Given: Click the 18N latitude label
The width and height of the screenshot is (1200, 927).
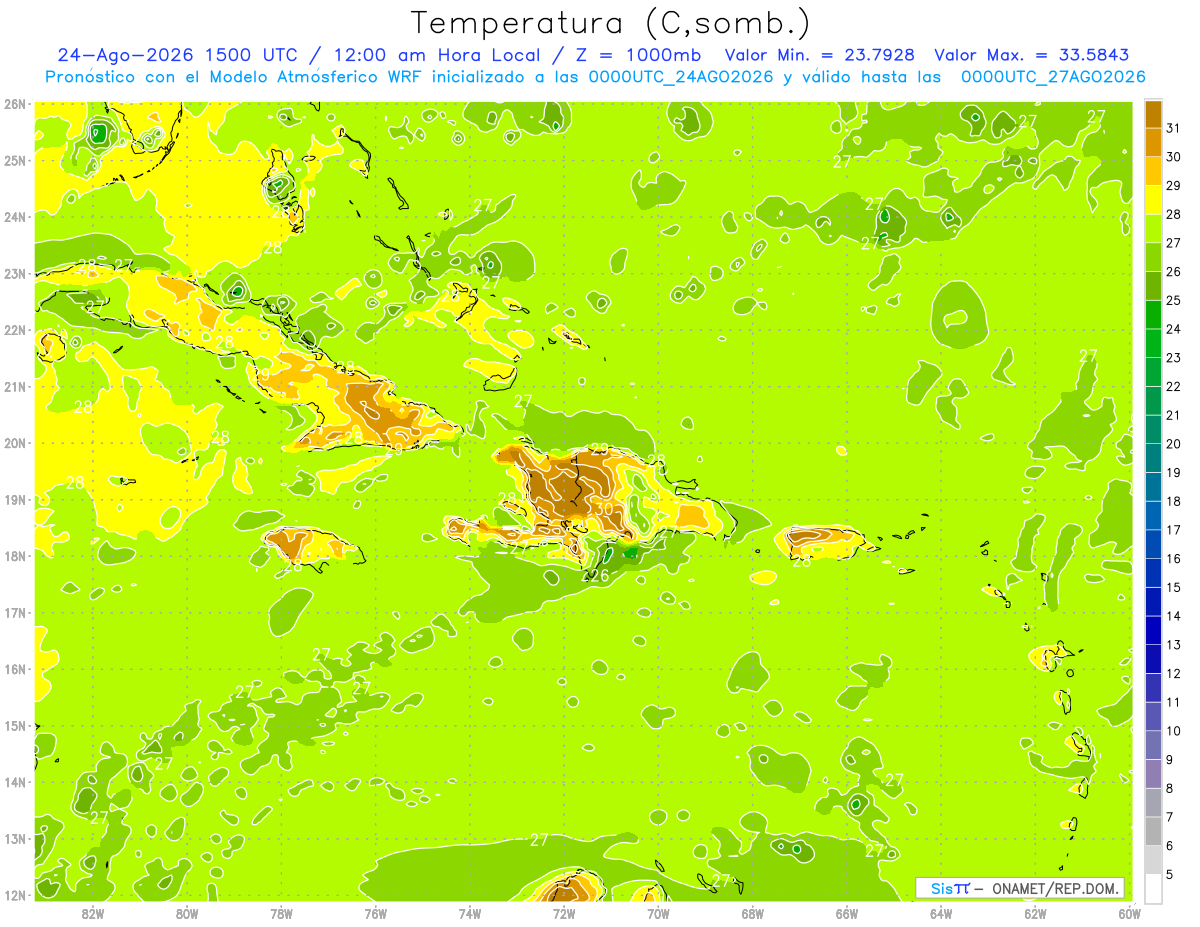Looking at the screenshot, I should (14, 556).
